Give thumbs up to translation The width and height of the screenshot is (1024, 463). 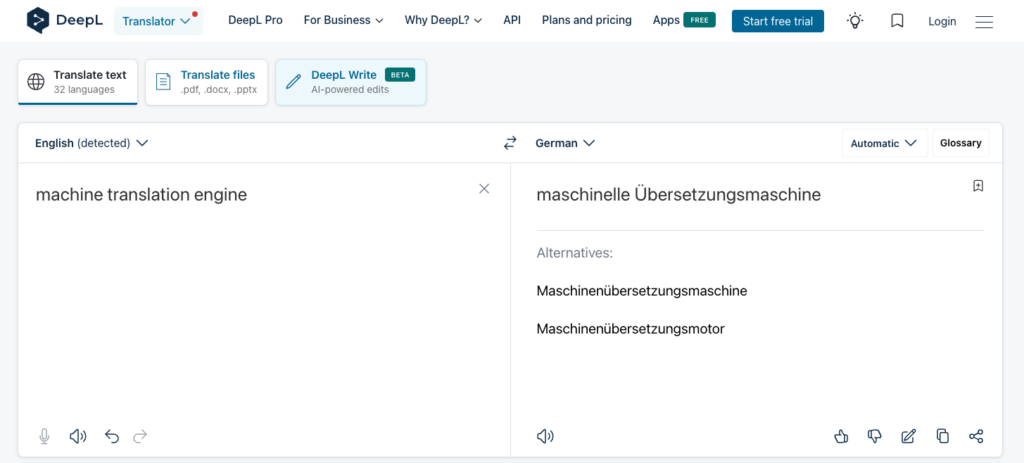[841, 436]
